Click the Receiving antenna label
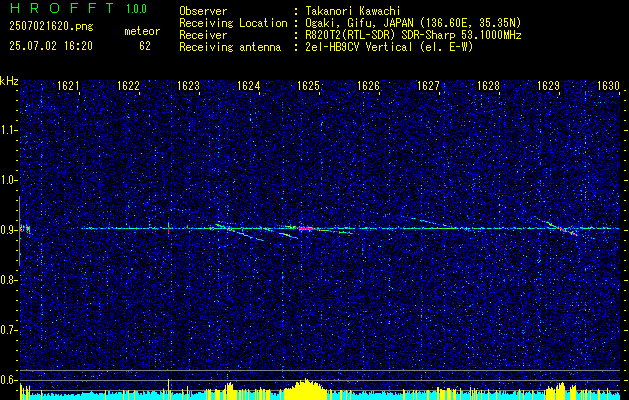The image size is (629, 400). pyautogui.click(x=230, y=47)
